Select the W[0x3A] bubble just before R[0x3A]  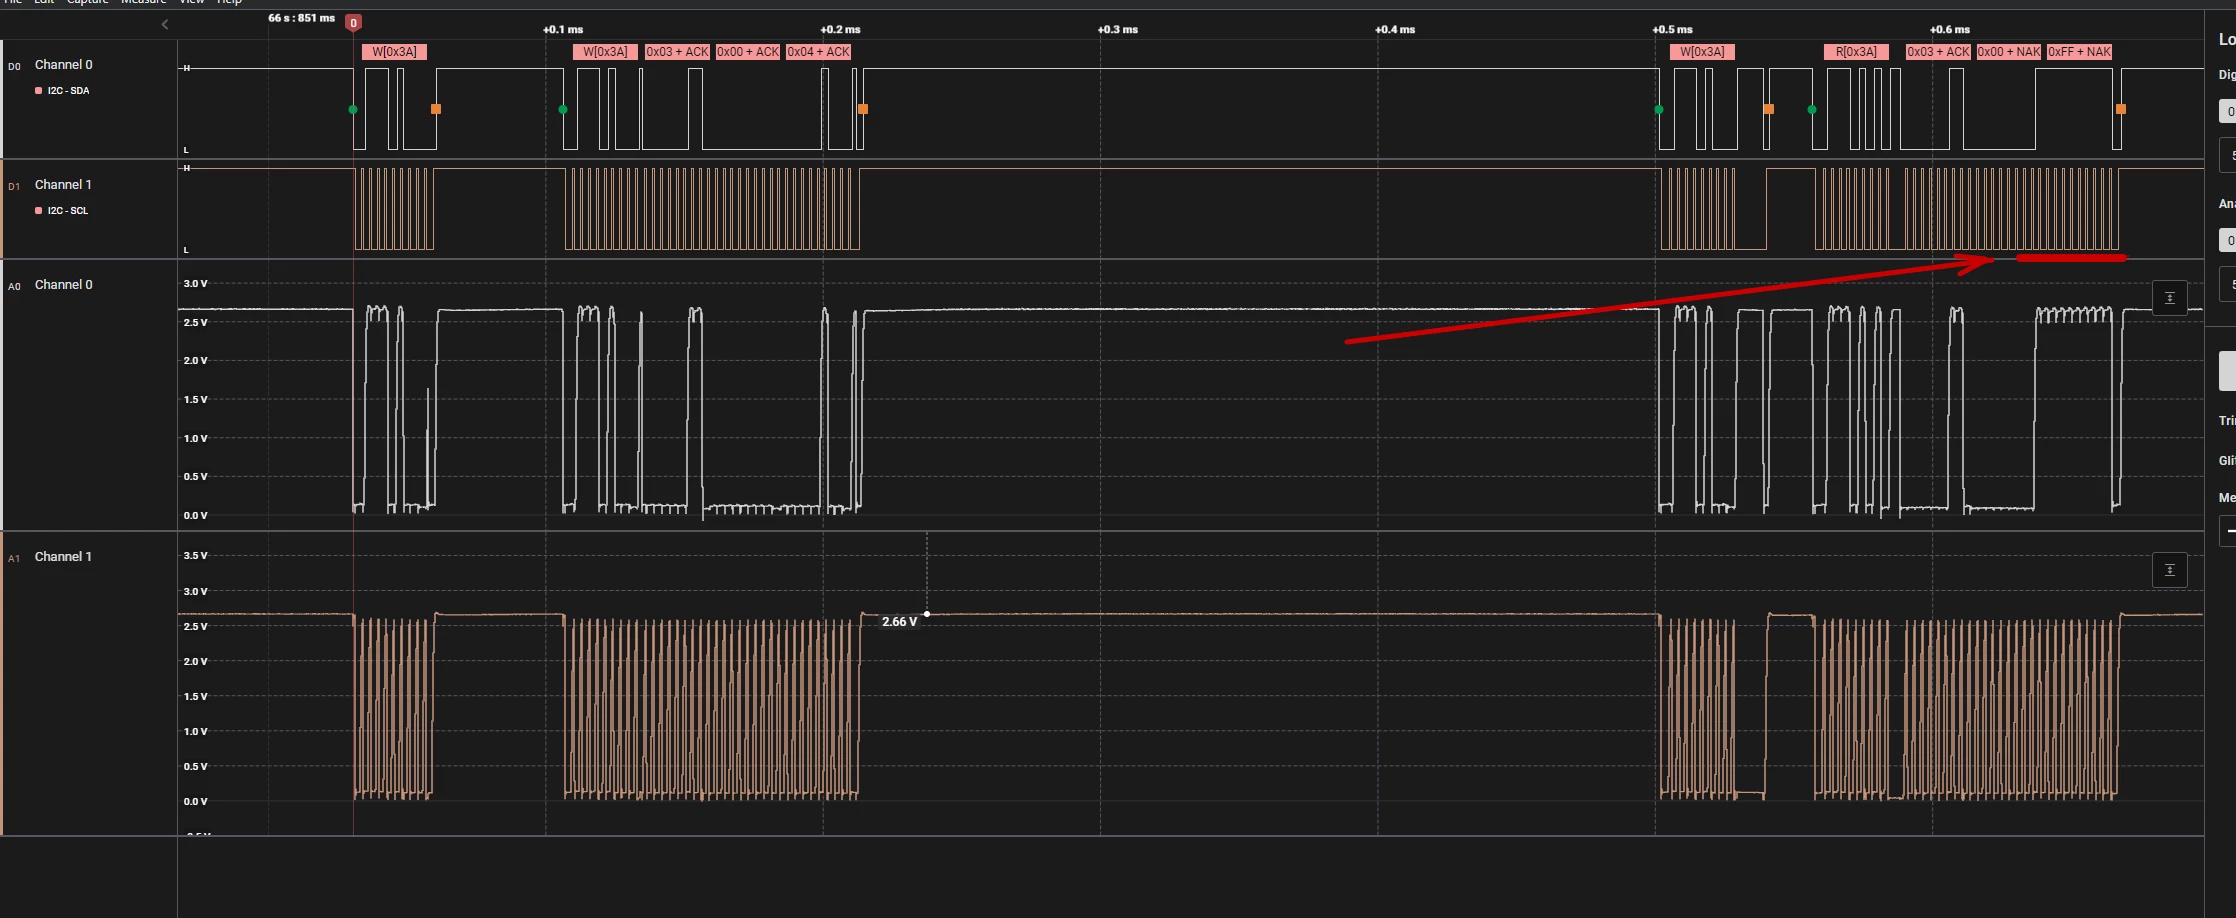(x=1702, y=52)
